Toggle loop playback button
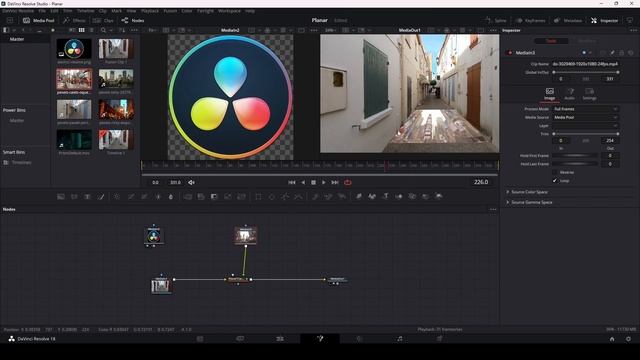 pos(348,182)
